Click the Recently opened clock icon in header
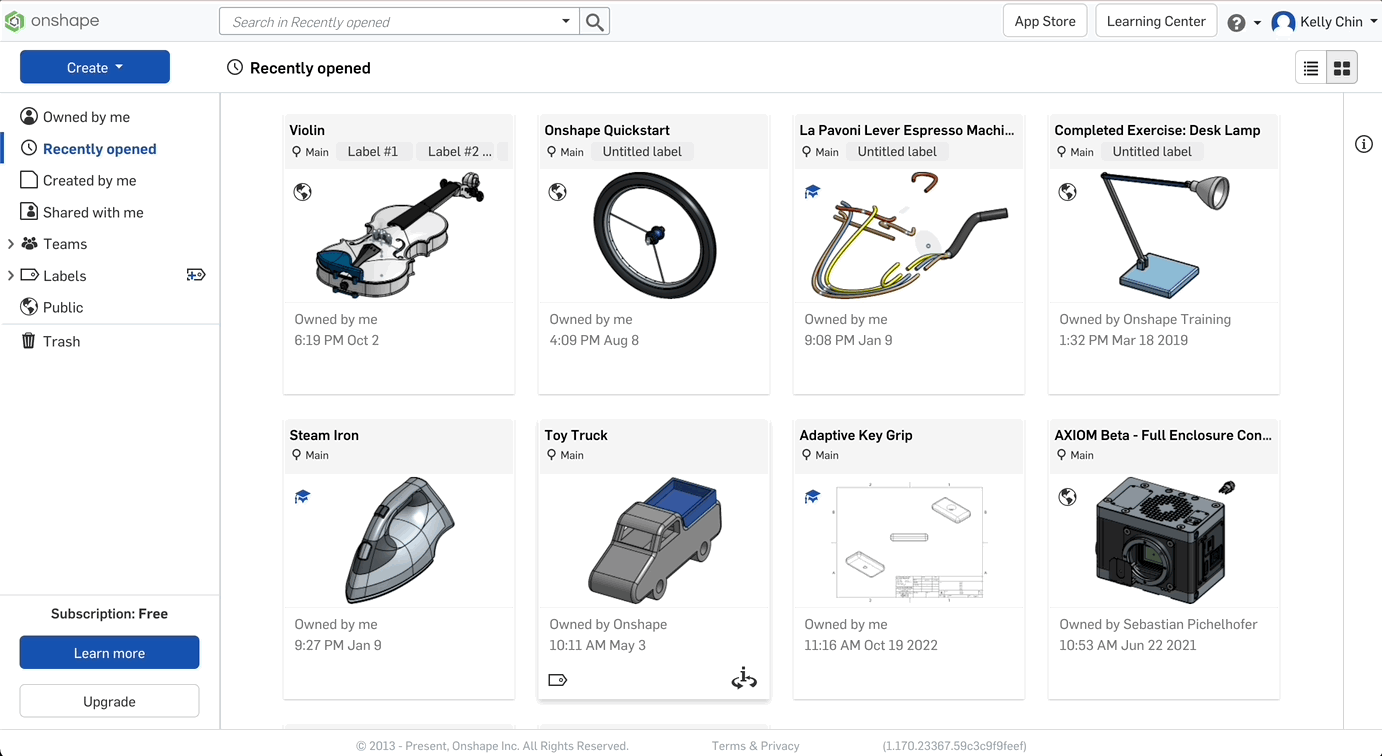This screenshot has width=1382, height=756. click(x=235, y=67)
